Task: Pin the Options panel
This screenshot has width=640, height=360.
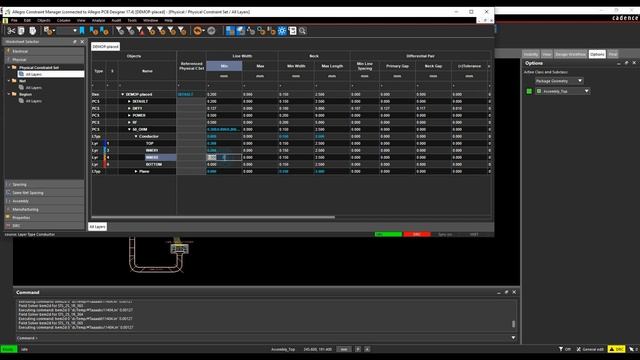Action: pyautogui.click(x=627, y=63)
